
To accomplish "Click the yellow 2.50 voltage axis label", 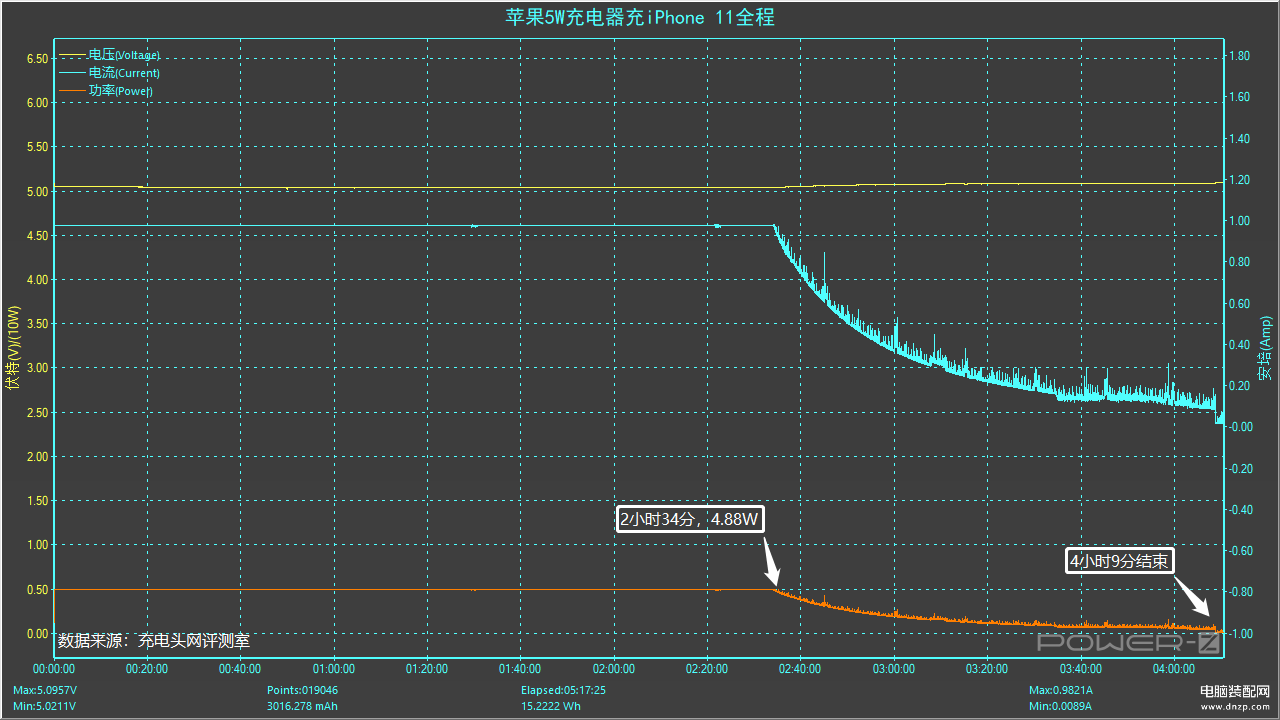I will click(x=36, y=413).
